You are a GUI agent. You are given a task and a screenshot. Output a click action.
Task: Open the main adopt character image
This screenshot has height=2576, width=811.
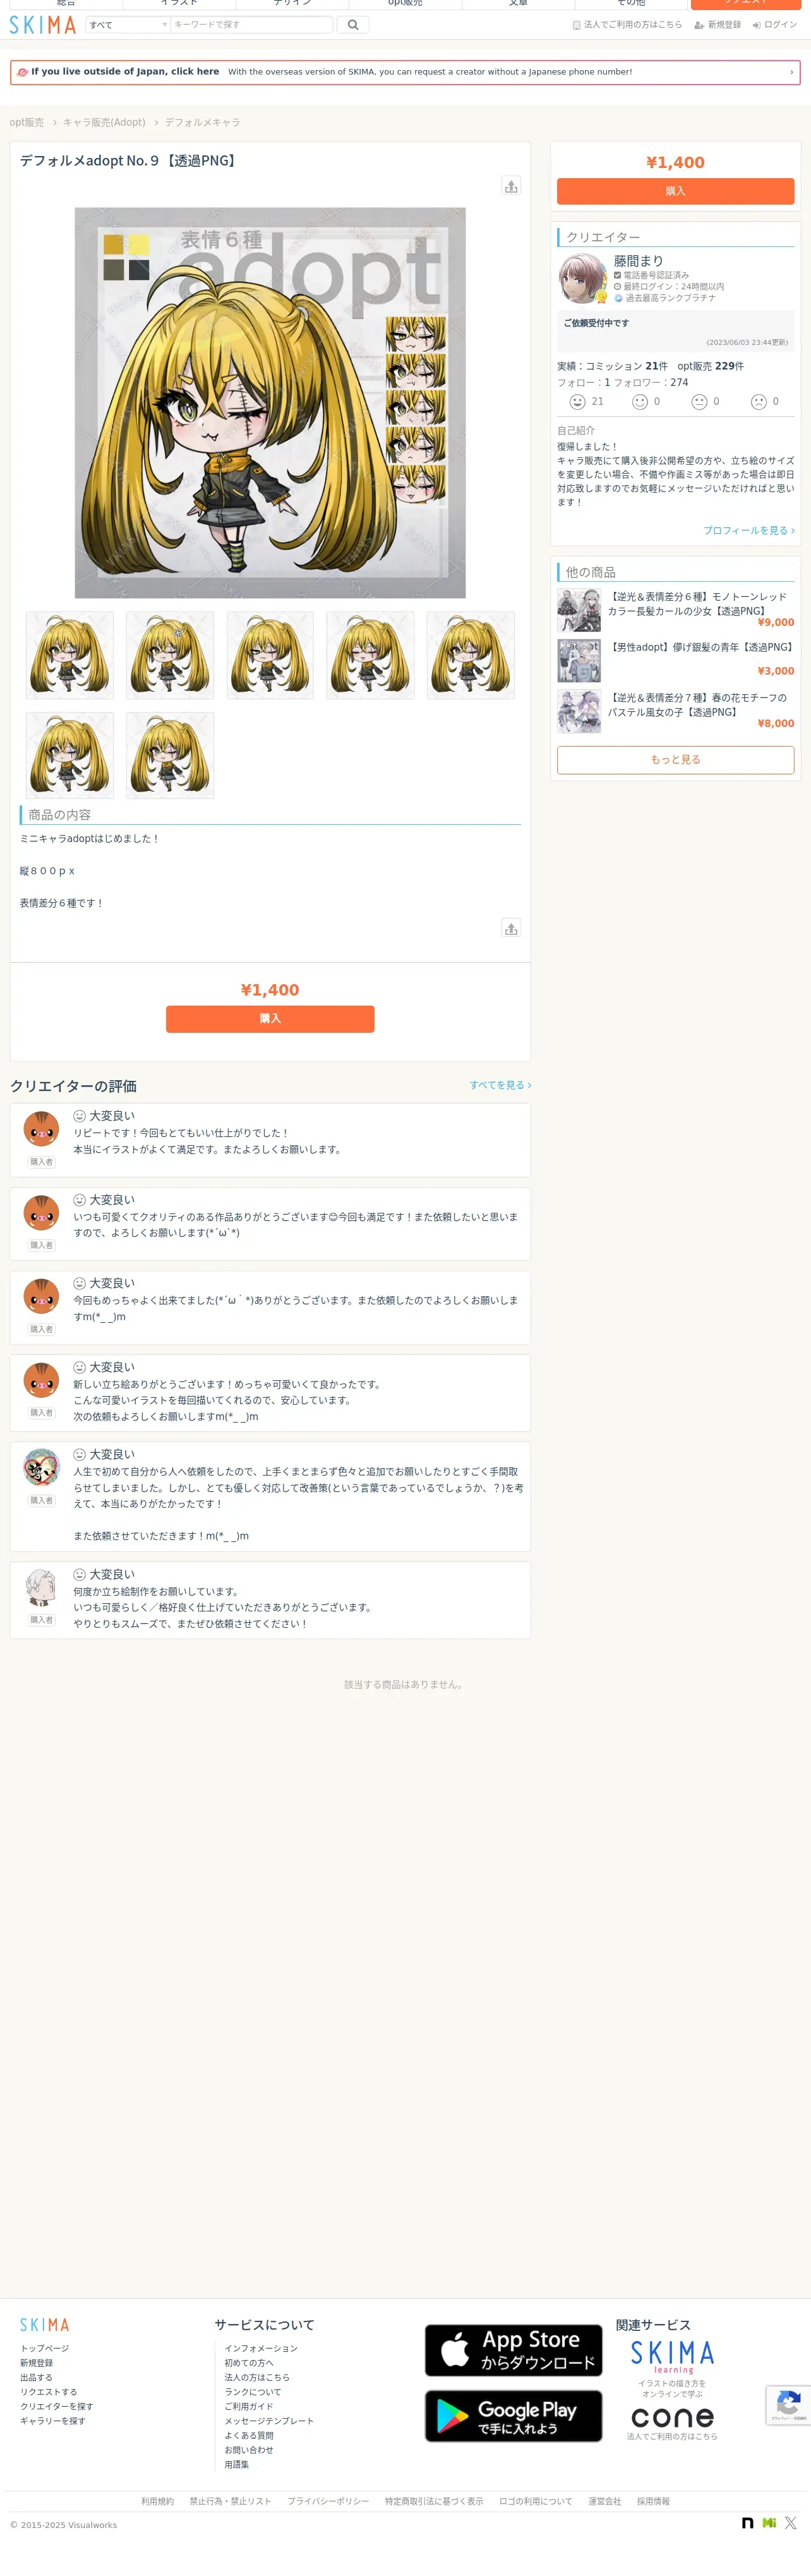pyautogui.click(x=270, y=403)
